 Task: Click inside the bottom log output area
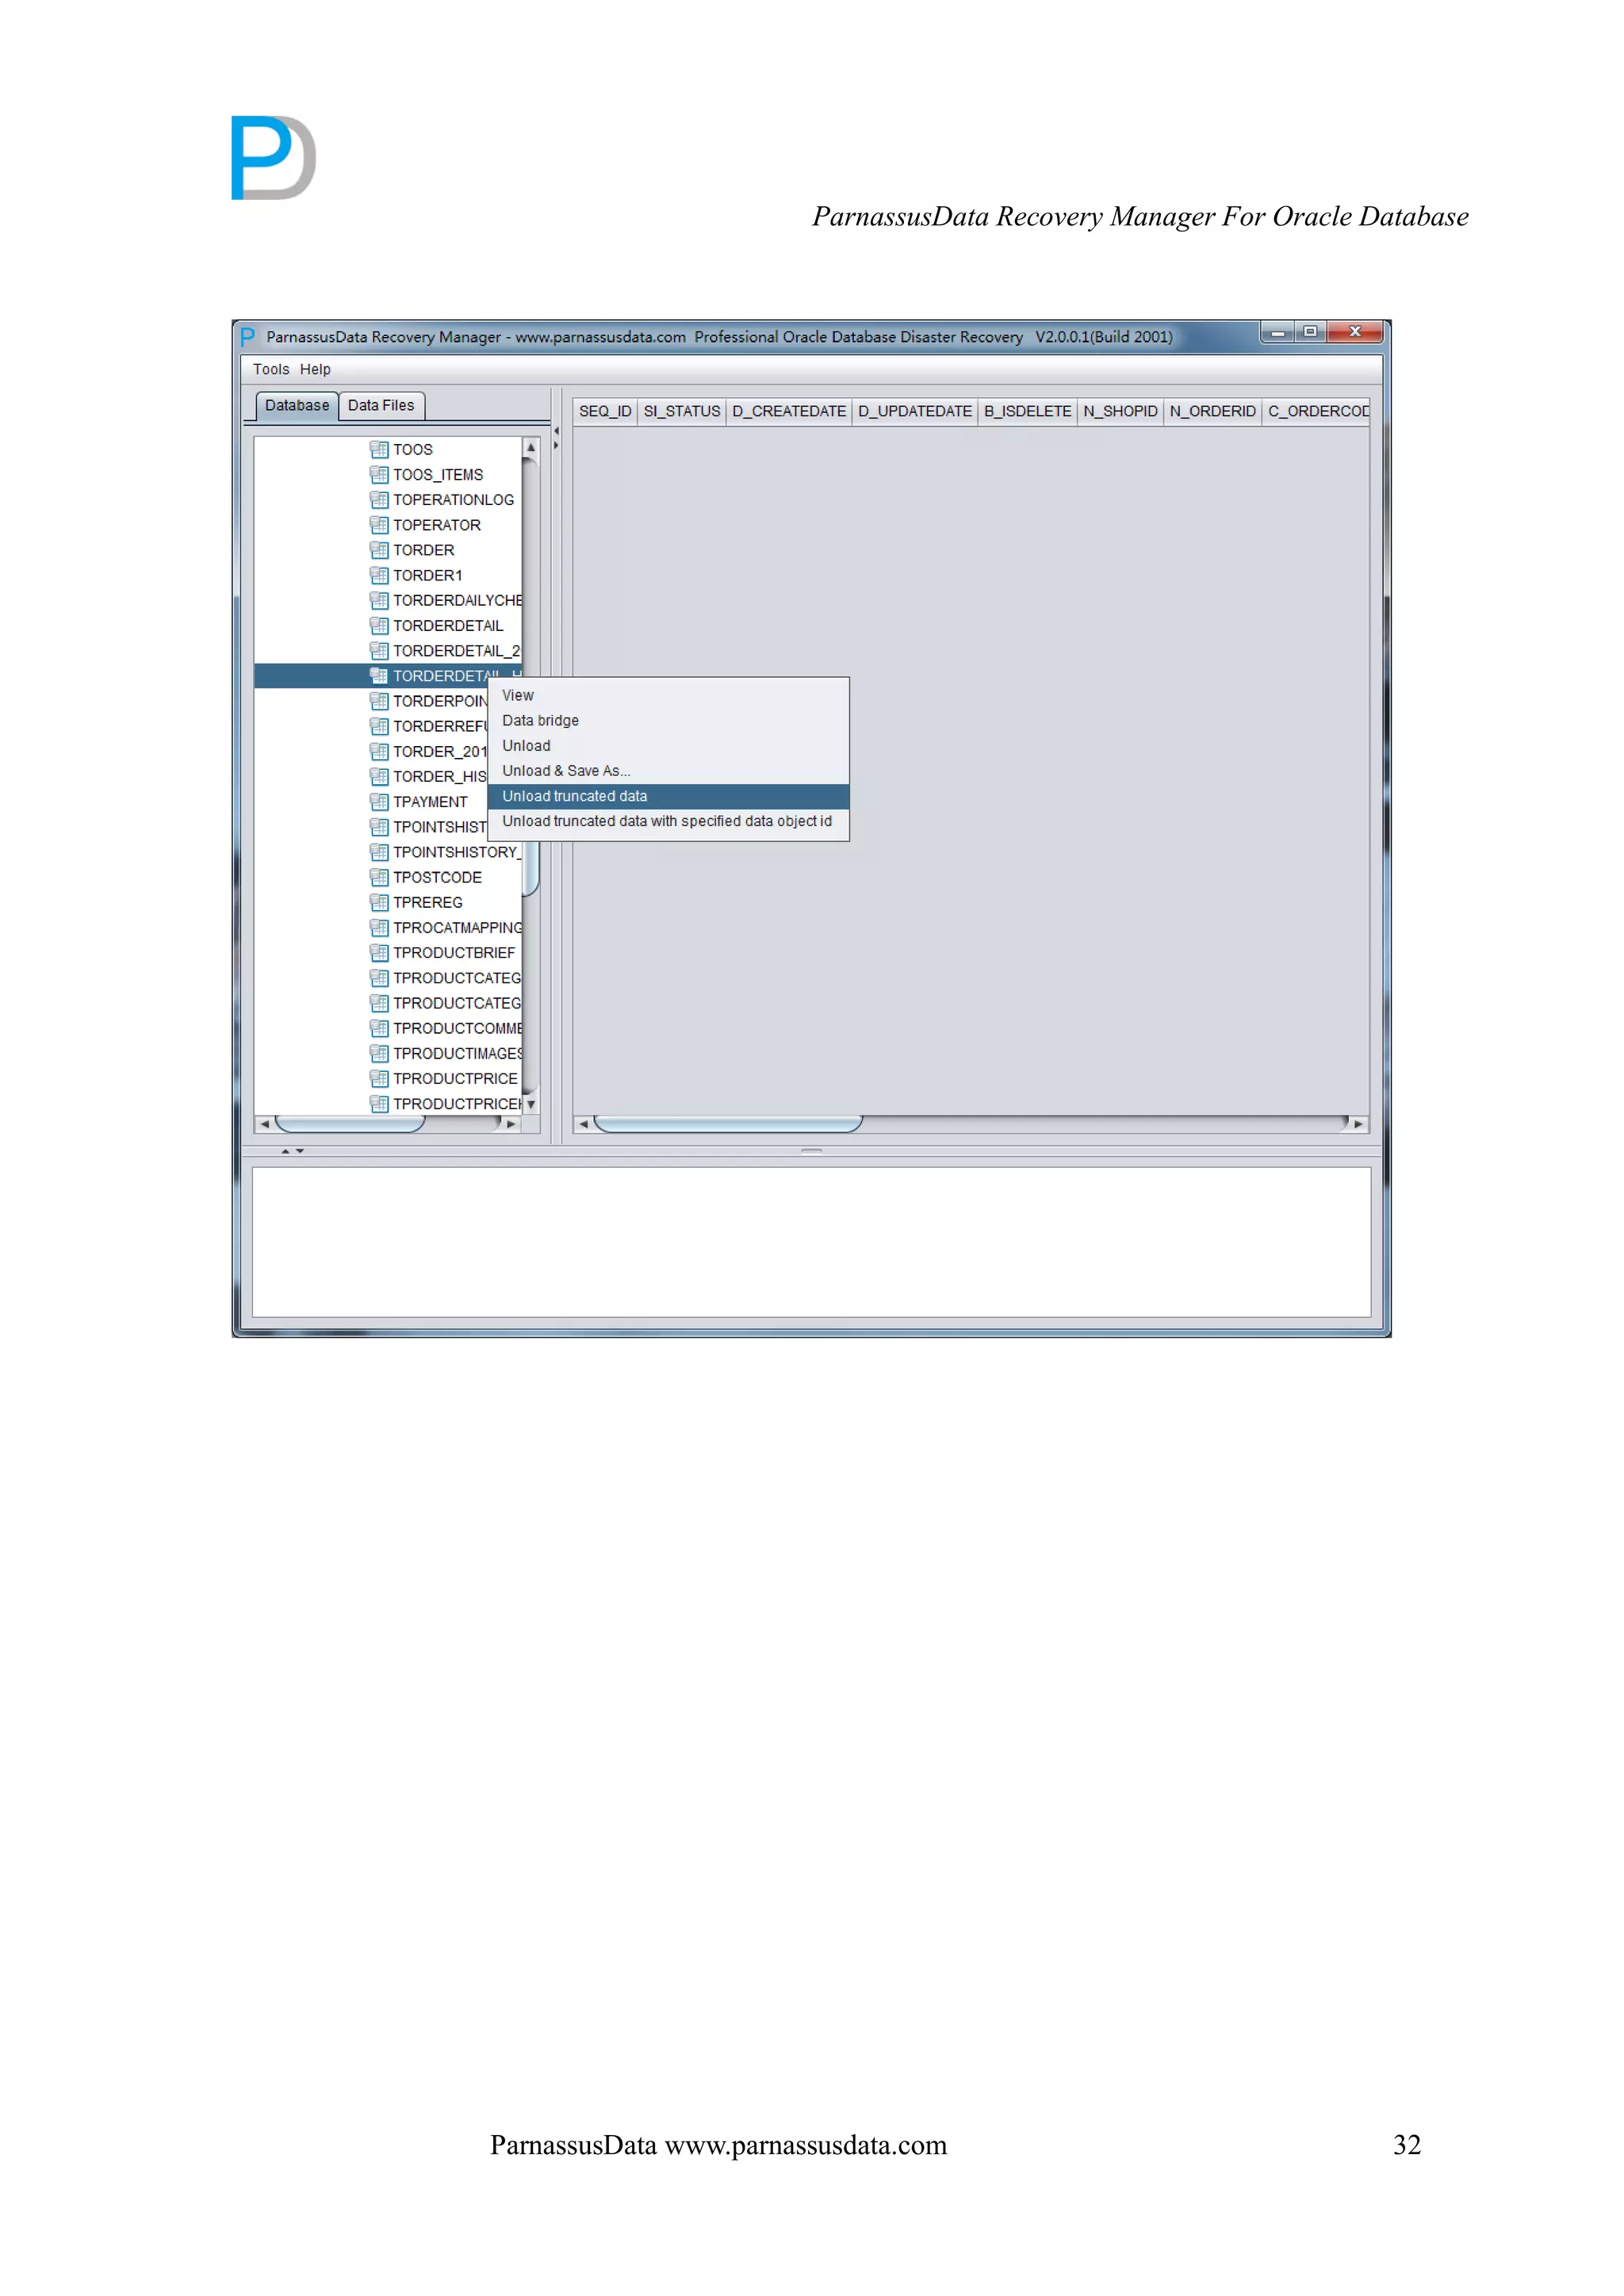(x=811, y=1241)
